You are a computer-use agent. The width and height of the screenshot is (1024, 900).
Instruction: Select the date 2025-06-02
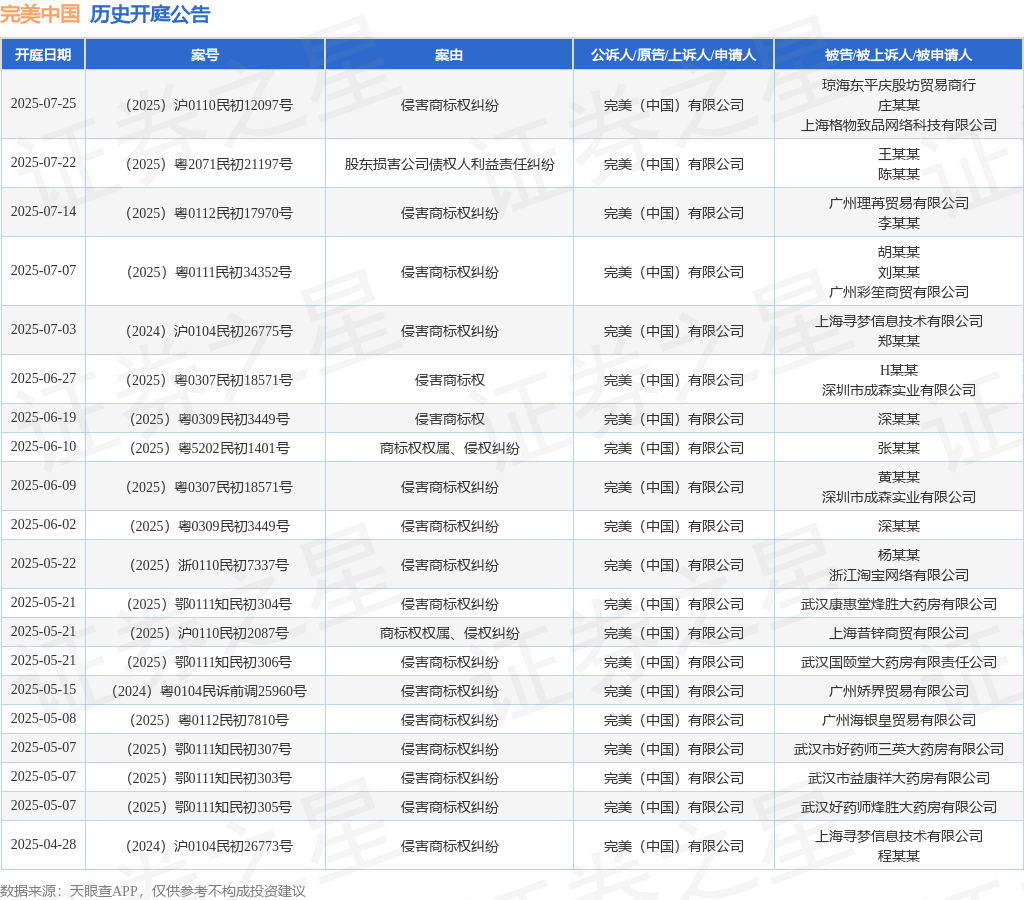43,524
